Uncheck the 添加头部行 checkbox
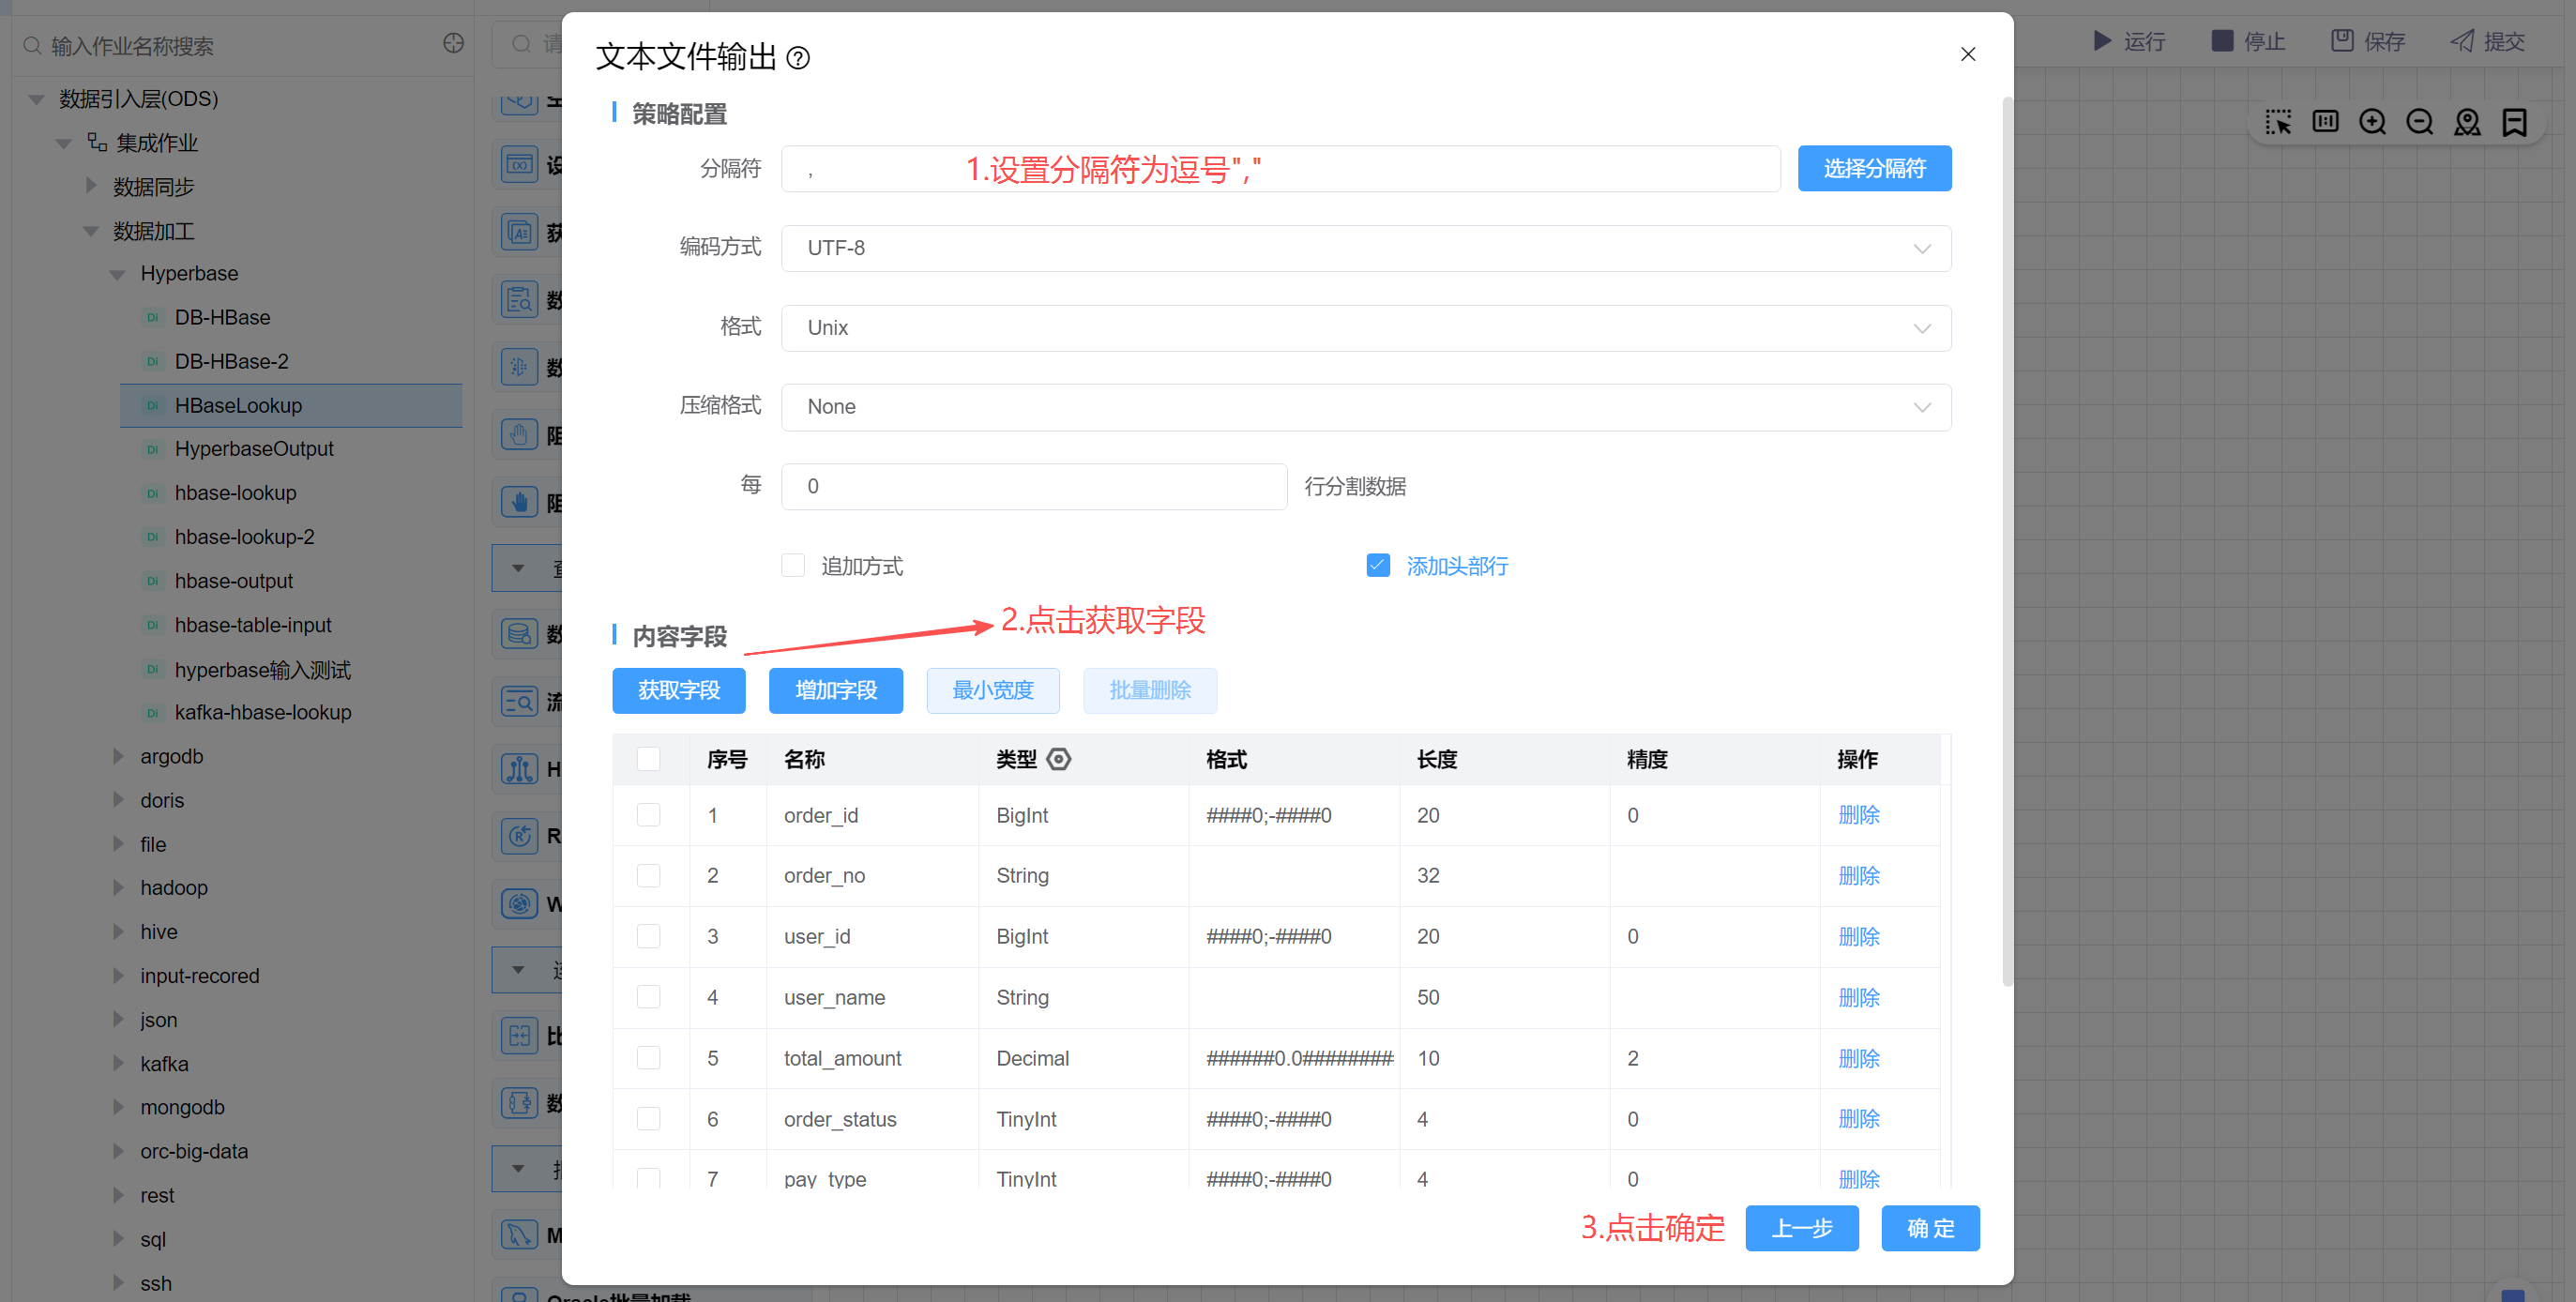Viewport: 2576px width, 1302px height. tap(1377, 566)
